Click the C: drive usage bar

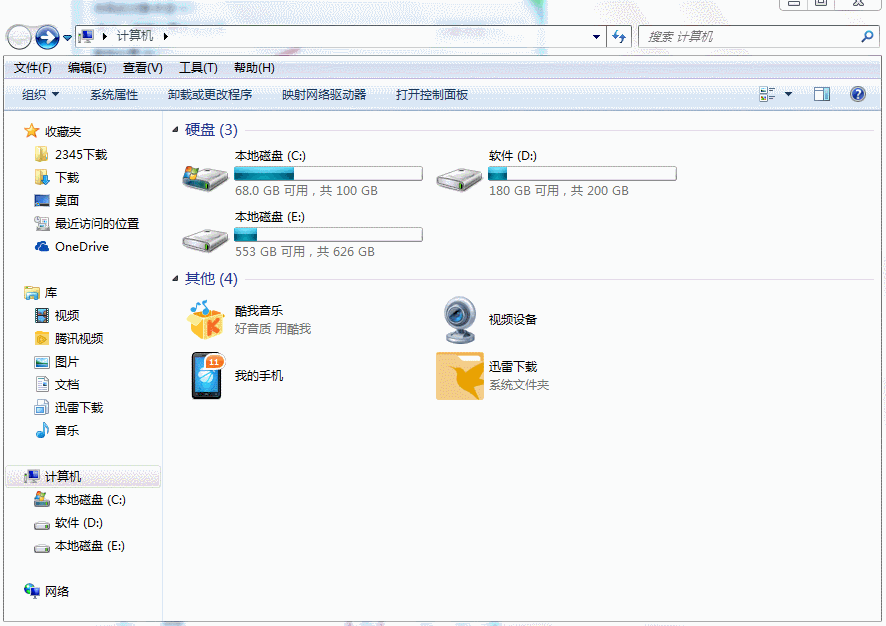click(328, 173)
